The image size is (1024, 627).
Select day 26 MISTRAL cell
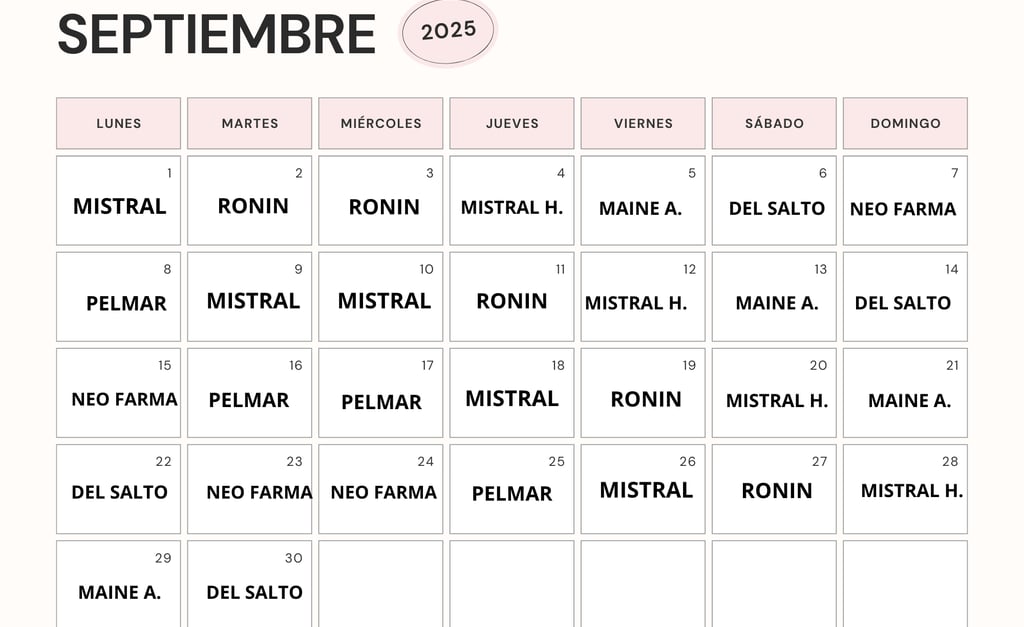[643, 489]
